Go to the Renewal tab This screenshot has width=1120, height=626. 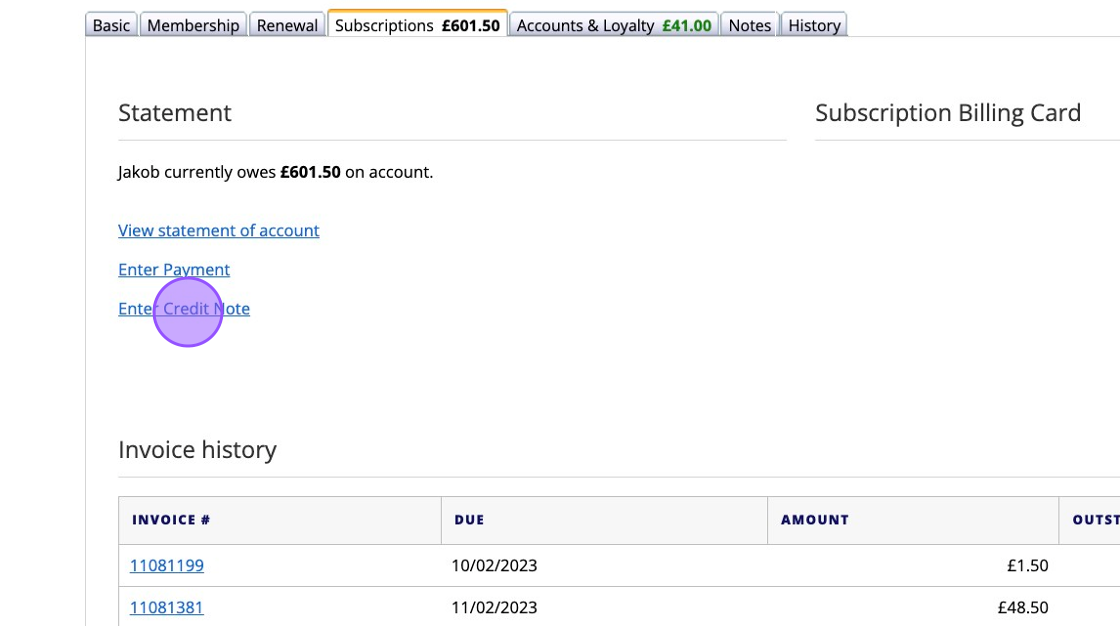pyautogui.click(x=287, y=25)
